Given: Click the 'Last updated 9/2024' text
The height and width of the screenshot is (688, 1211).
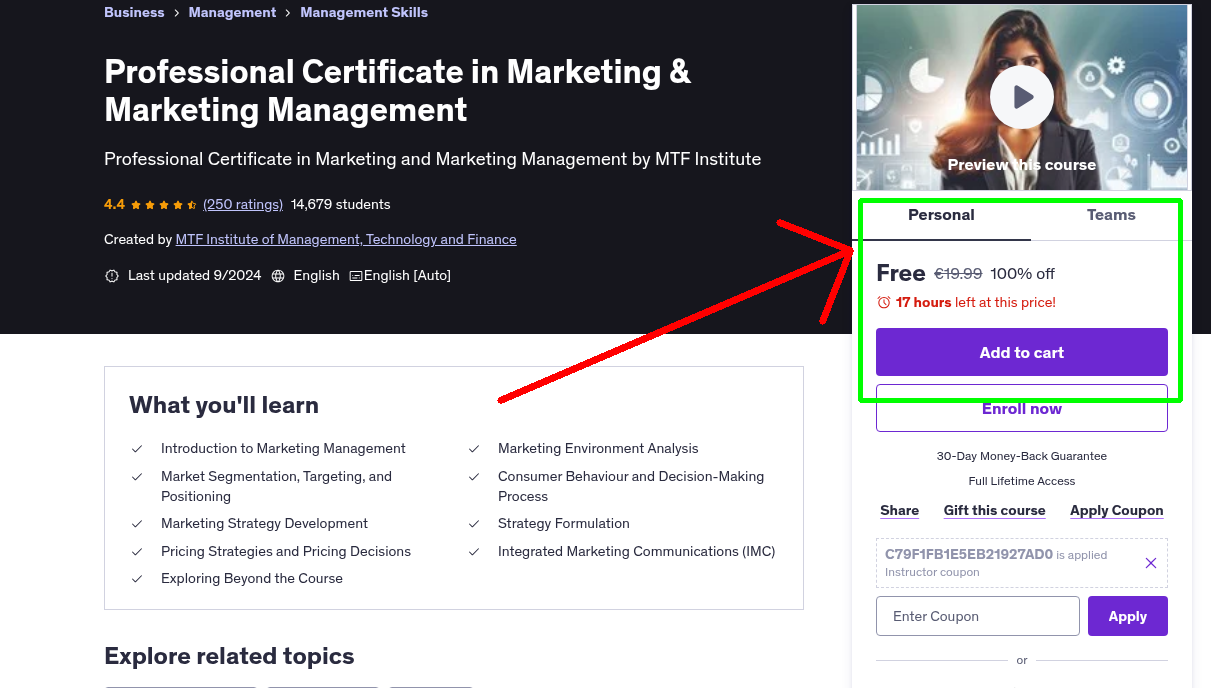Looking at the screenshot, I should tap(195, 275).
